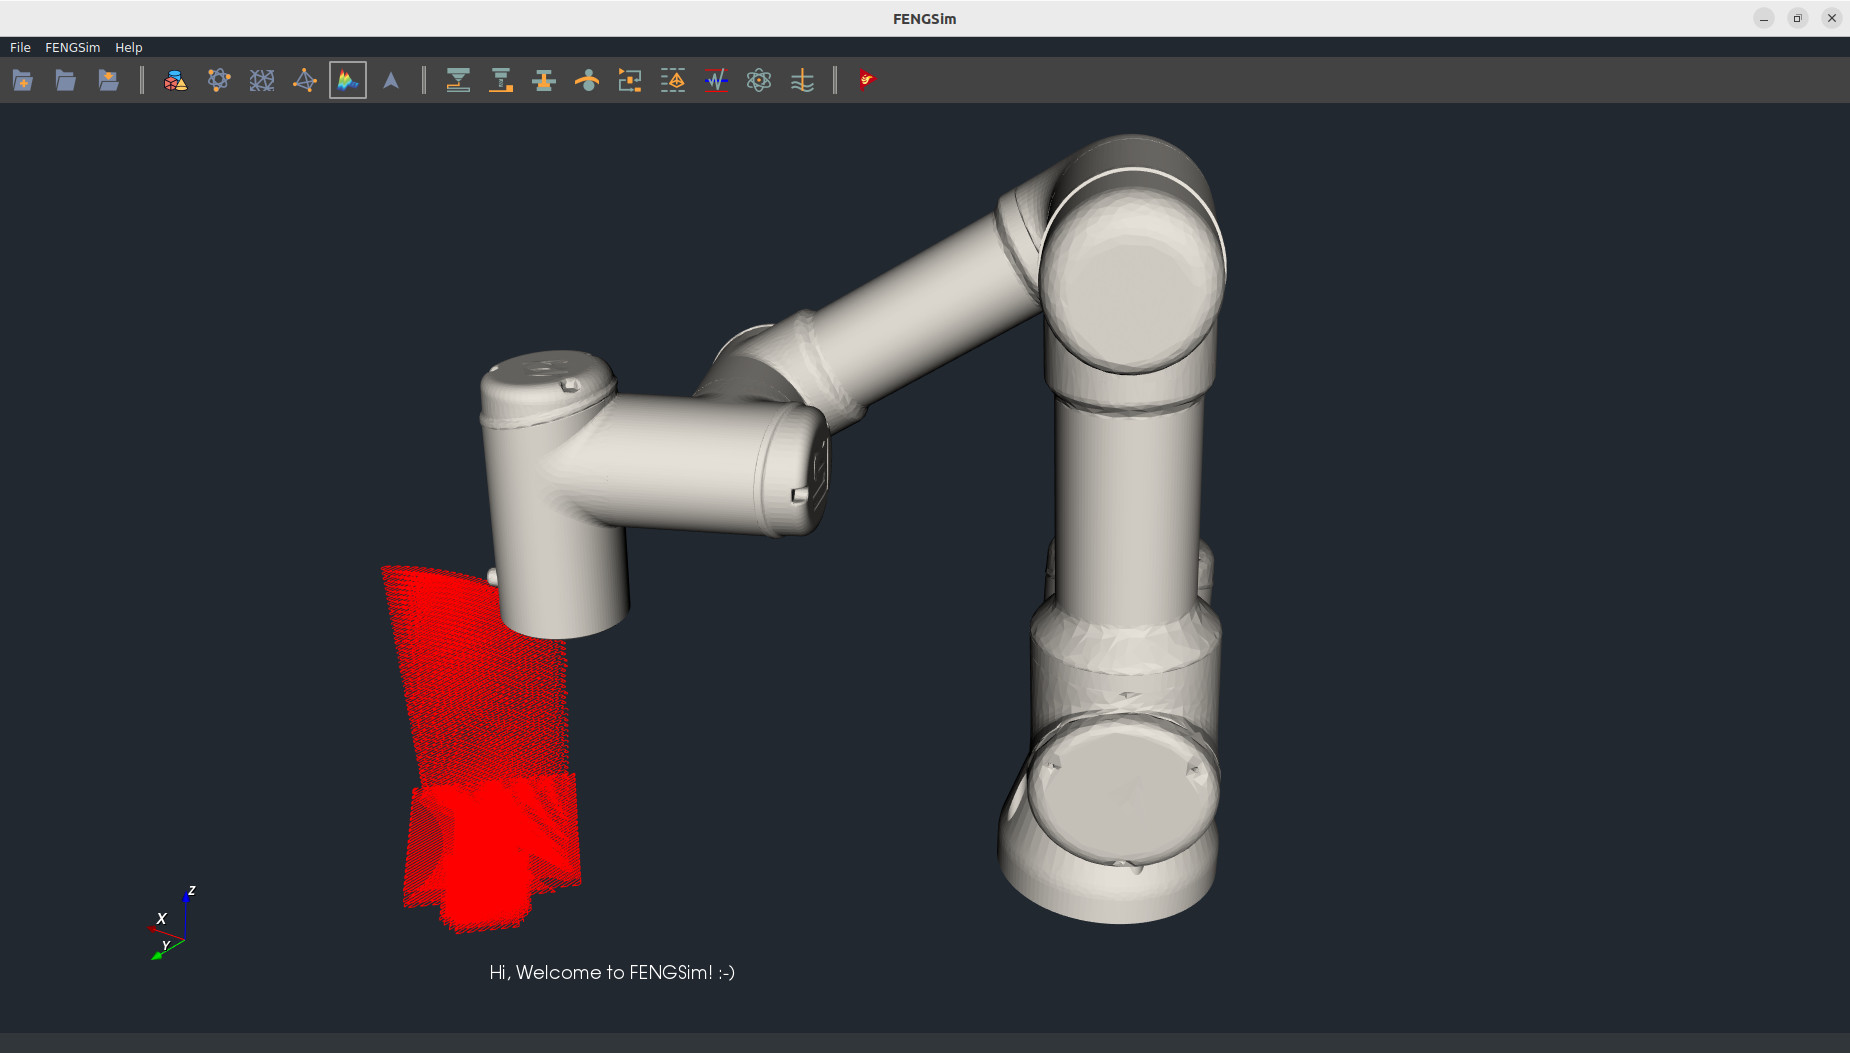Click the orange arc with sphere icon
This screenshot has width=1850, height=1053.
pos(587,81)
